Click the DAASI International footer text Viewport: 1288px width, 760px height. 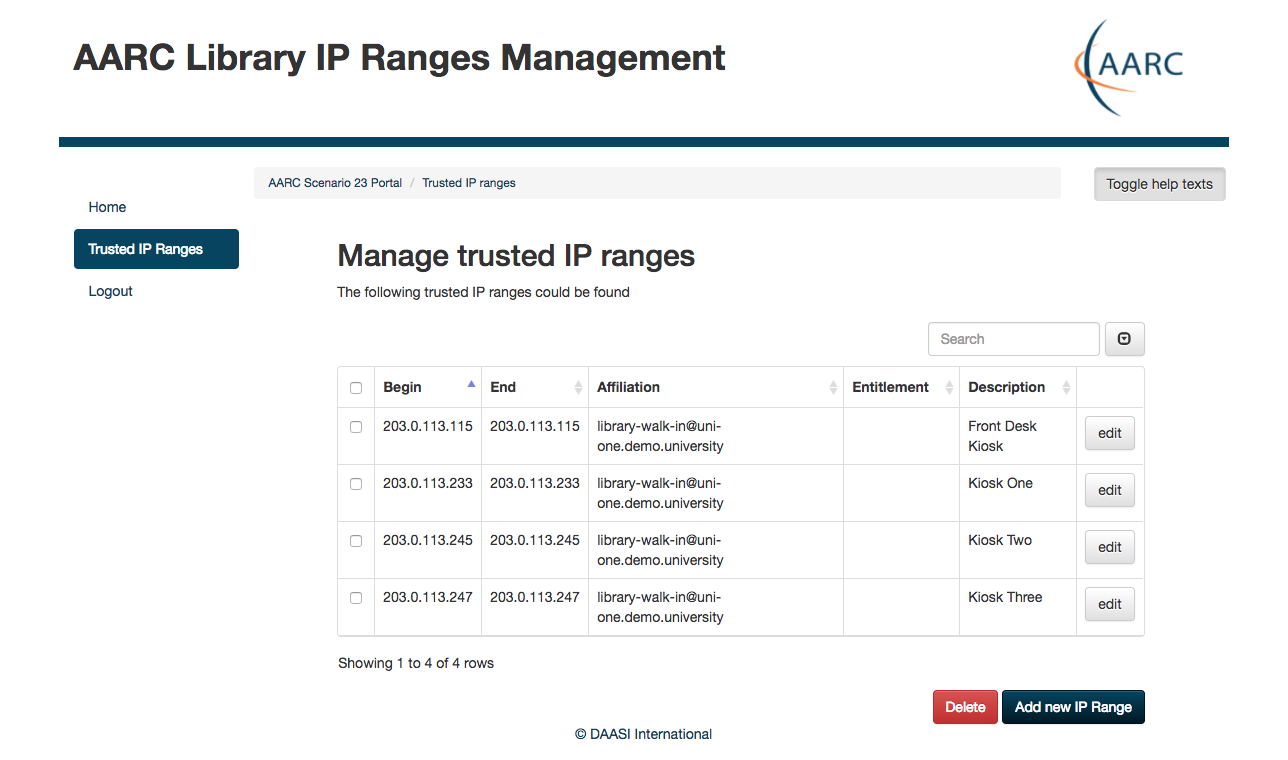643,734
